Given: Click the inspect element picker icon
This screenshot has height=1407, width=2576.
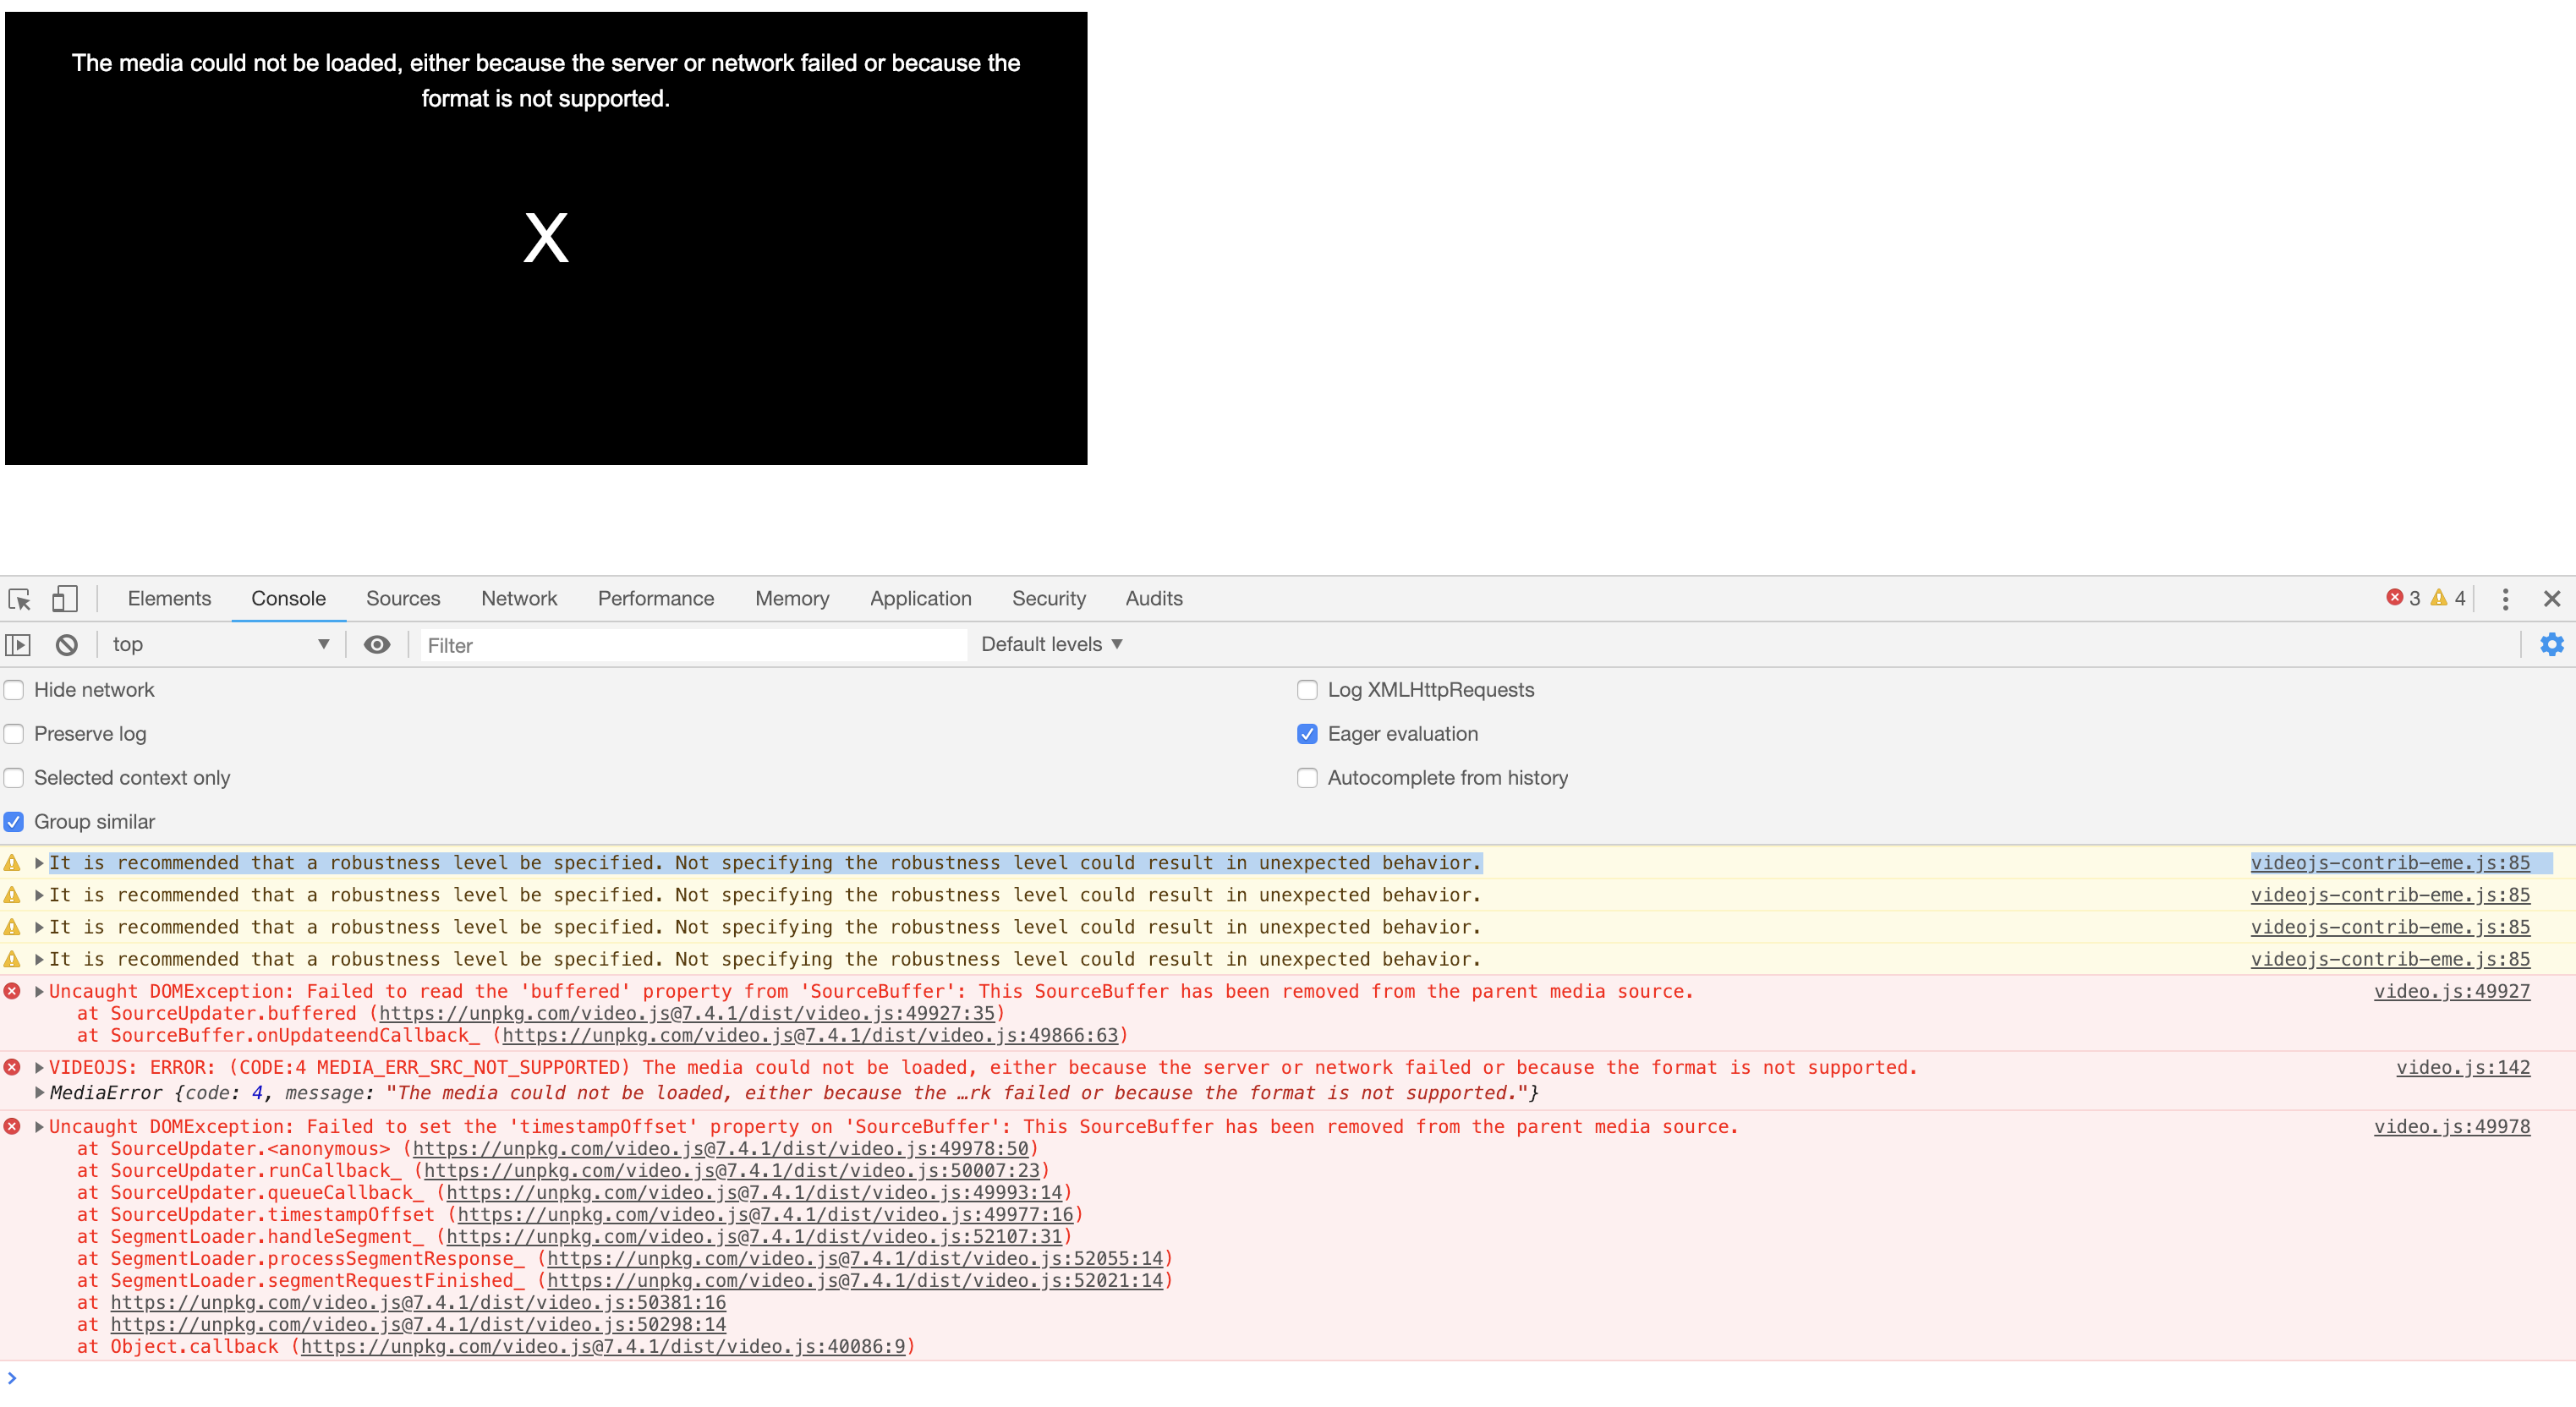Looking at the screenshot, I should [20, 599].
